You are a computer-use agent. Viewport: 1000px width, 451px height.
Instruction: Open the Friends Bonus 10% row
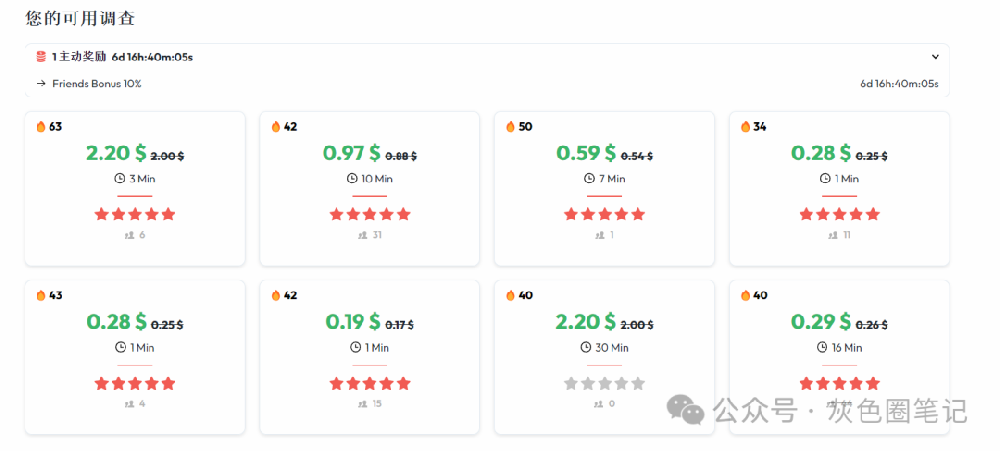coord(96,84)
